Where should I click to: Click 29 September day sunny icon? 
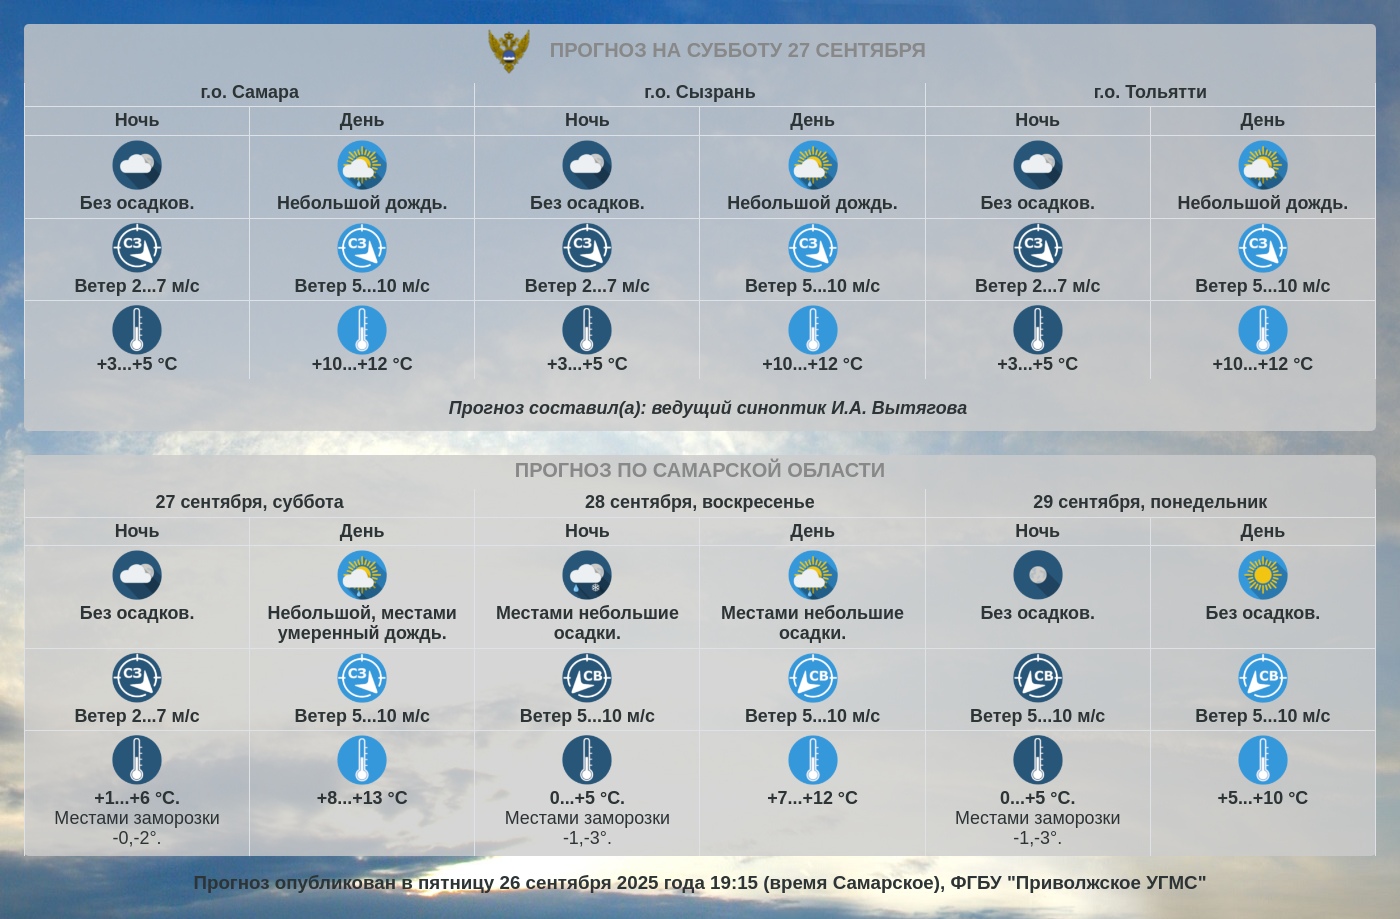point(1263,575)
